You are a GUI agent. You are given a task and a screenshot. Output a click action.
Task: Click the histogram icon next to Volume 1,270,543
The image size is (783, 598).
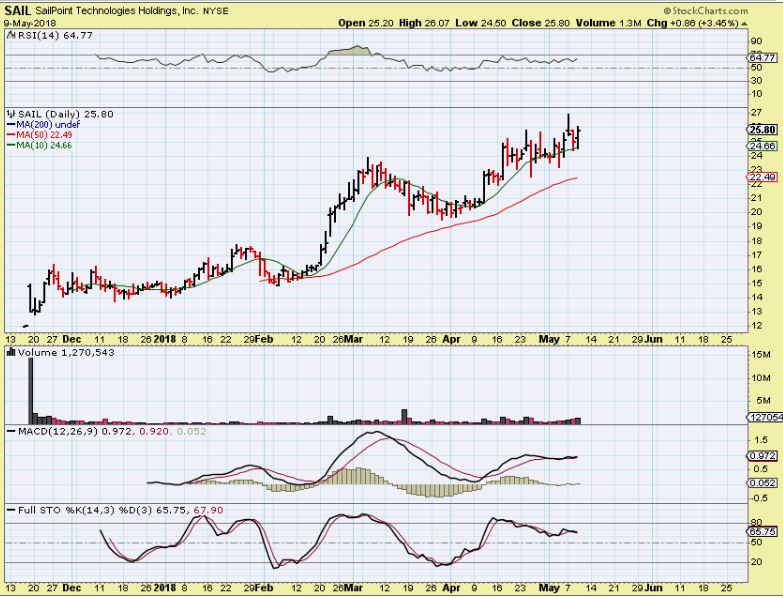tap(11, 352)
